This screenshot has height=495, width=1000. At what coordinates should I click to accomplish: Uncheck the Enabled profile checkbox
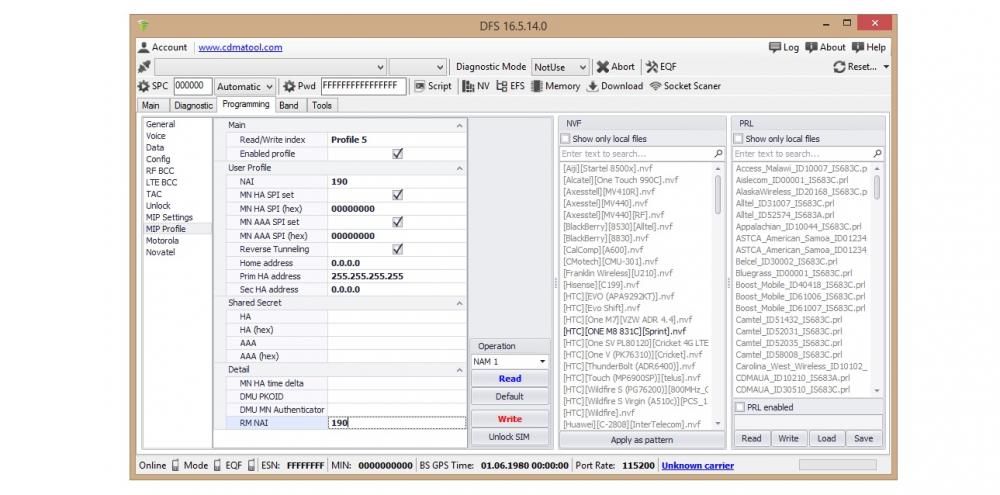[397, 154]
